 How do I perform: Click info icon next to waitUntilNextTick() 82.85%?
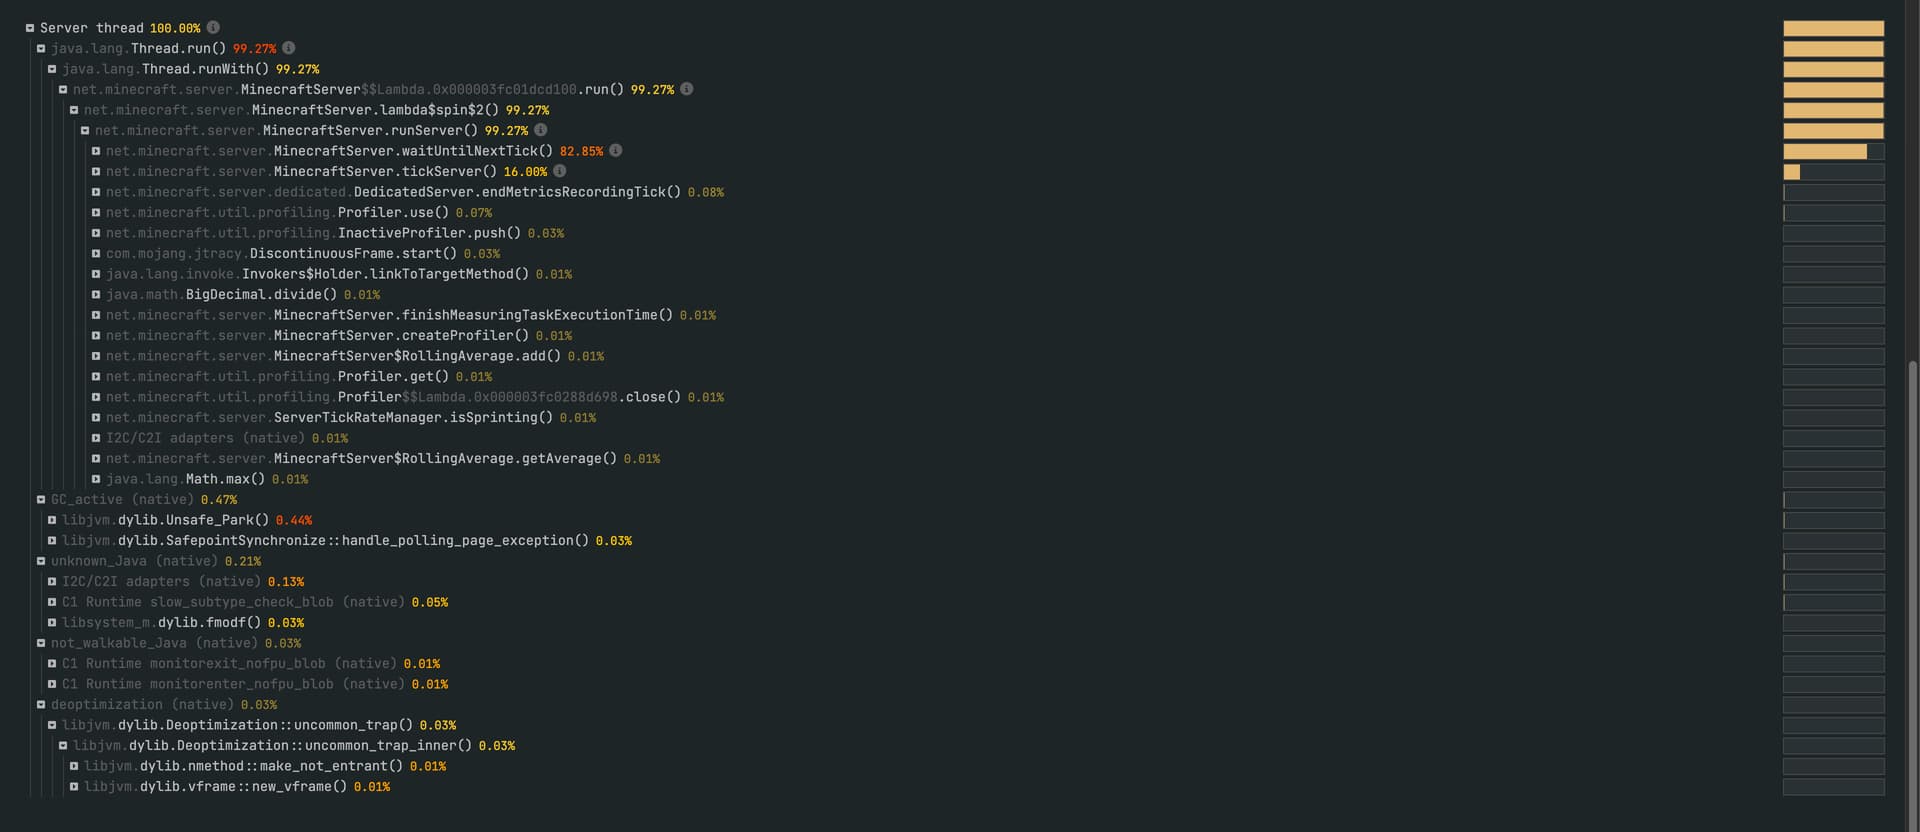pyautogui.click(x=616, y=151)
